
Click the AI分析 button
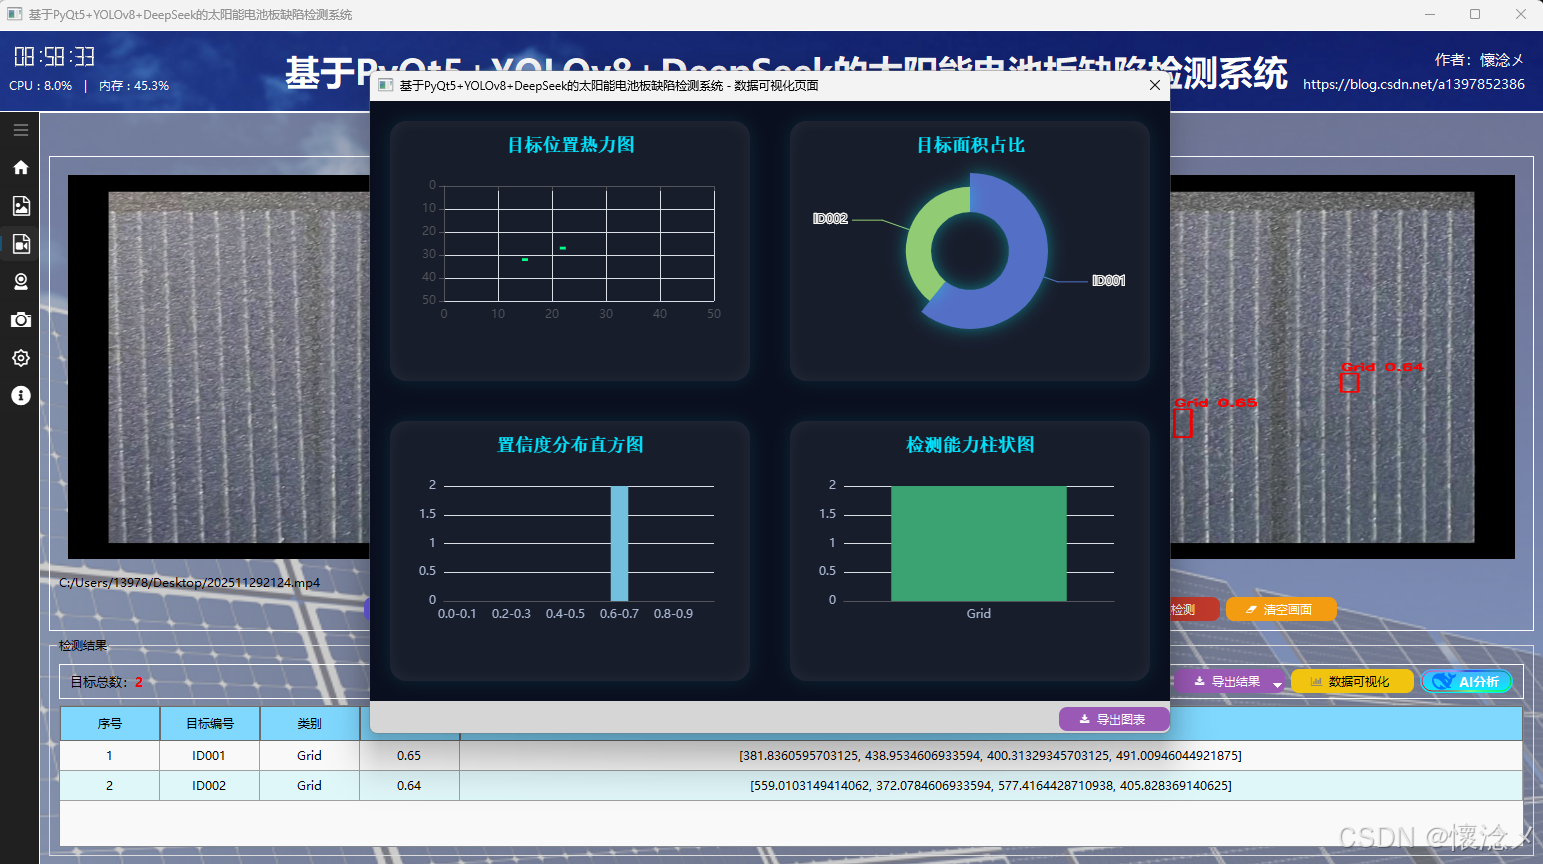pyautogui.click(x=1467, y=681)
